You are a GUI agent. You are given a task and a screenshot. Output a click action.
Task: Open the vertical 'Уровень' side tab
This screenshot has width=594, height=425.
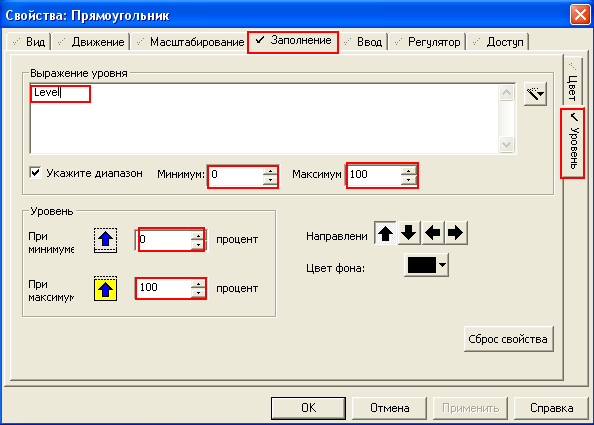coord(573,143)
